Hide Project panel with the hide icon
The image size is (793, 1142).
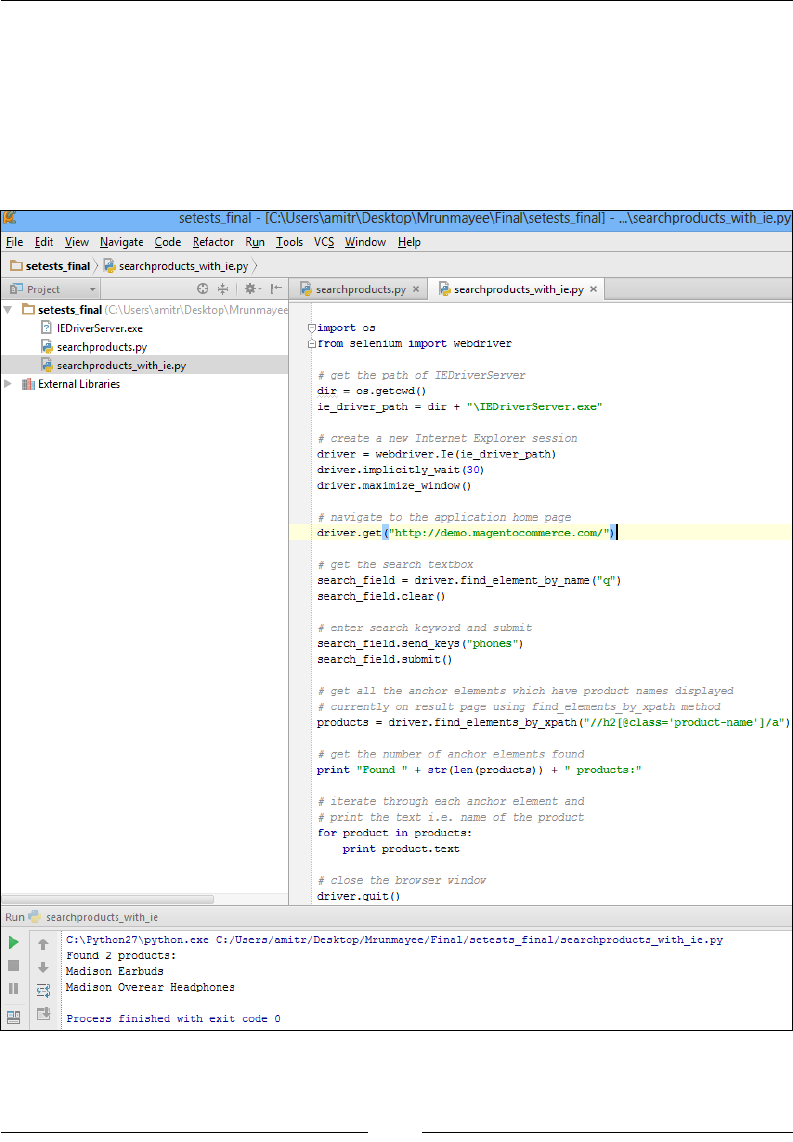pyautogui.click(x=276, y=289)
